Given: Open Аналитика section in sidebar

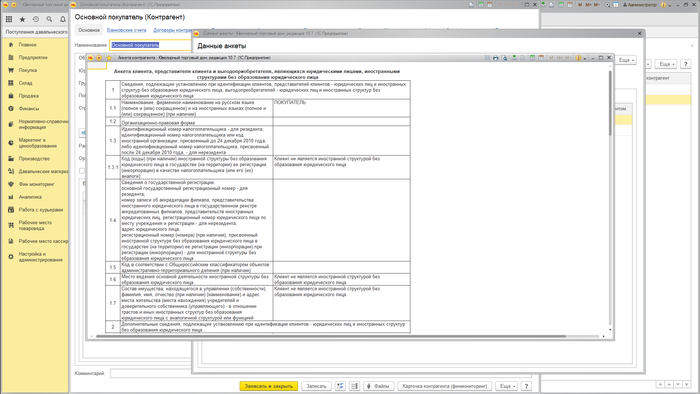Looking at the screenshot, I should click(30, 197).
